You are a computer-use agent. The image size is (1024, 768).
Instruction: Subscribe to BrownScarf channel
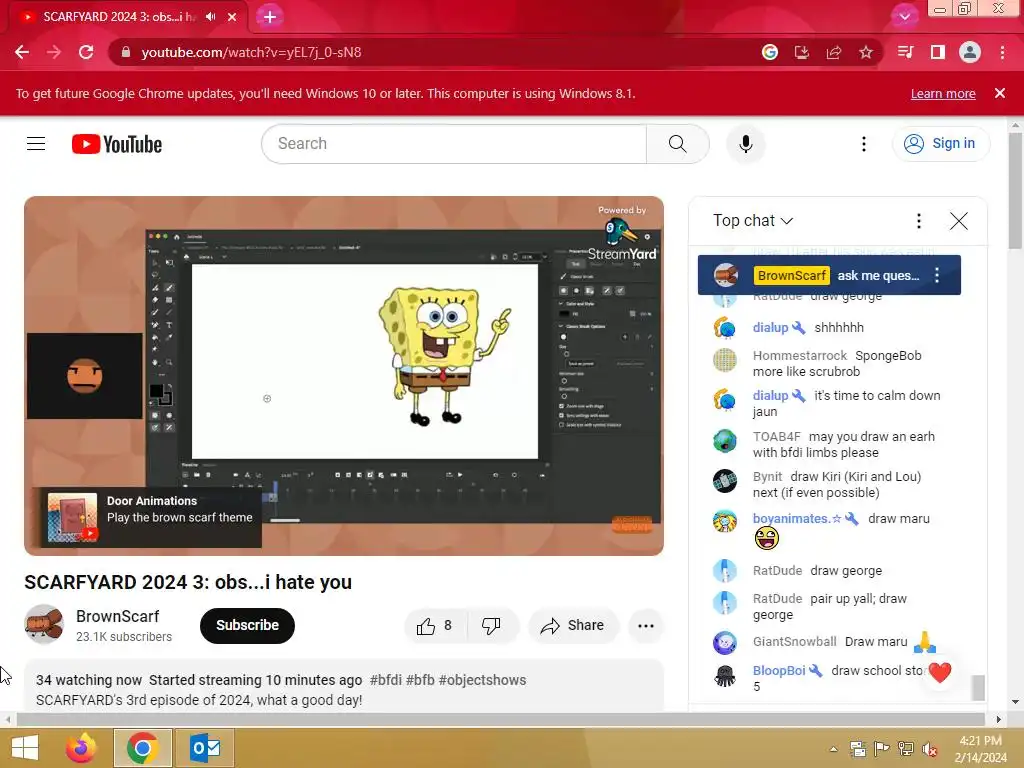(248, 626)
